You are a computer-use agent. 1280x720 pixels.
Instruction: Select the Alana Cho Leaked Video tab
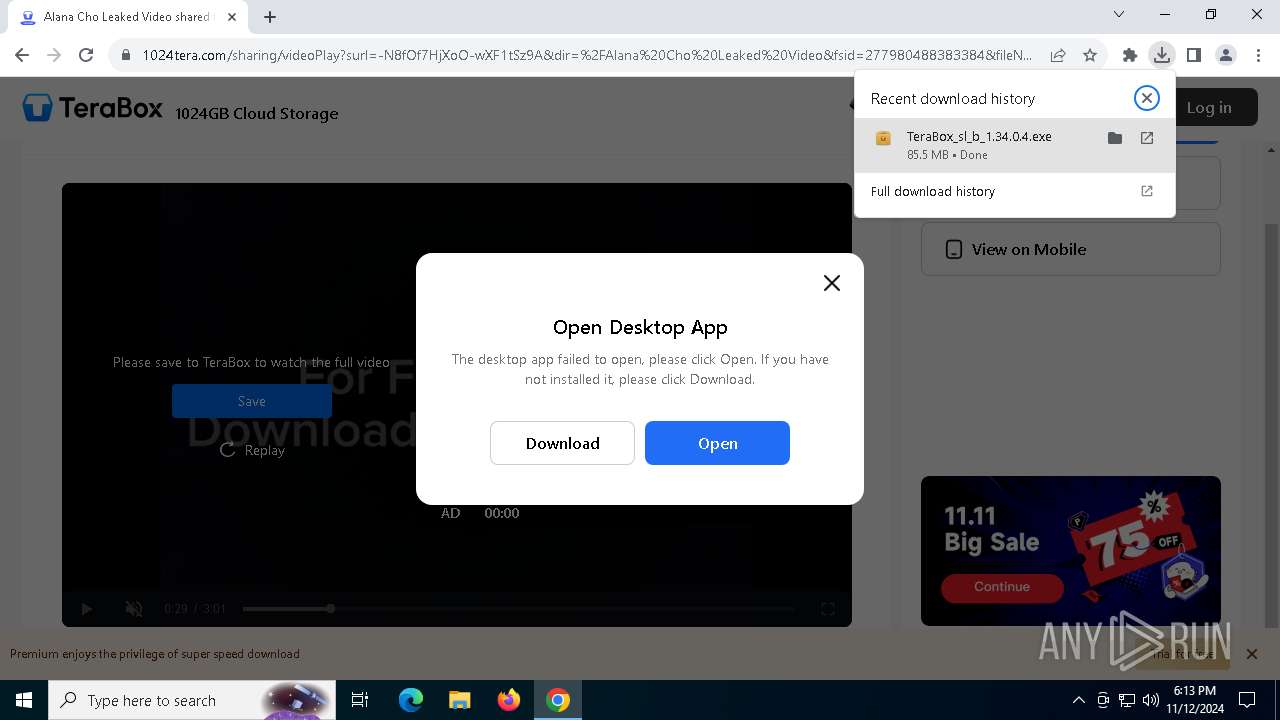tap(126, 16)
